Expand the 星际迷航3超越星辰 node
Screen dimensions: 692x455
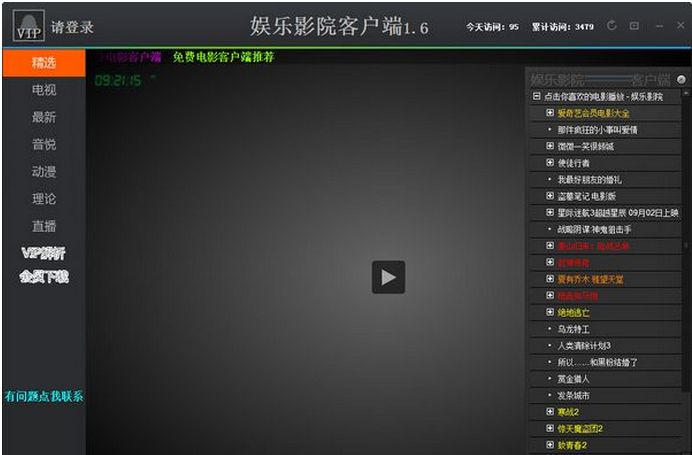[550, 213]
